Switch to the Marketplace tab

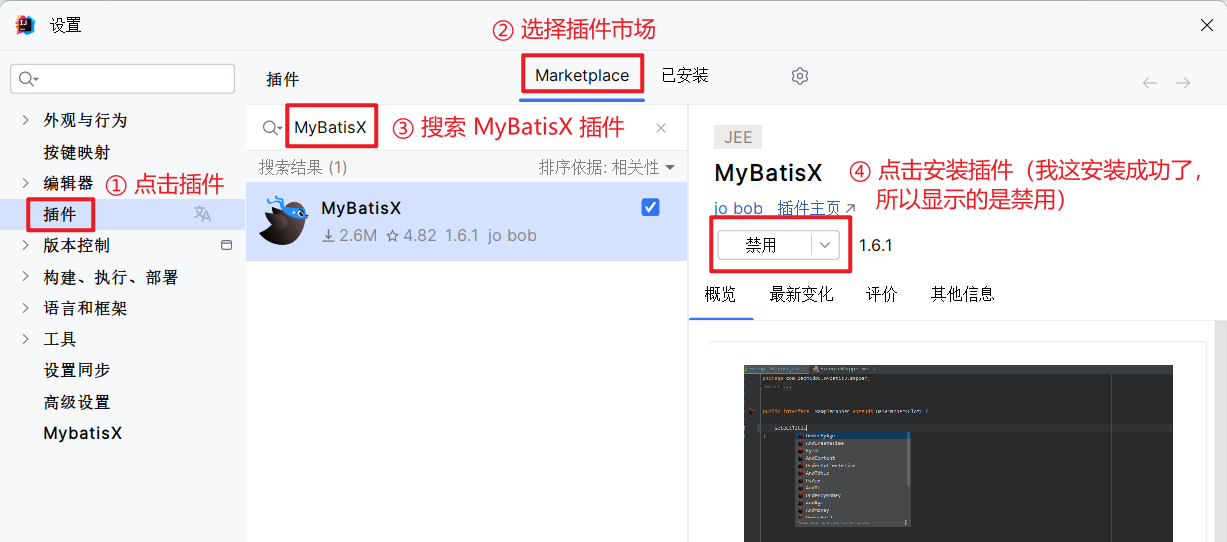point(581,76)
